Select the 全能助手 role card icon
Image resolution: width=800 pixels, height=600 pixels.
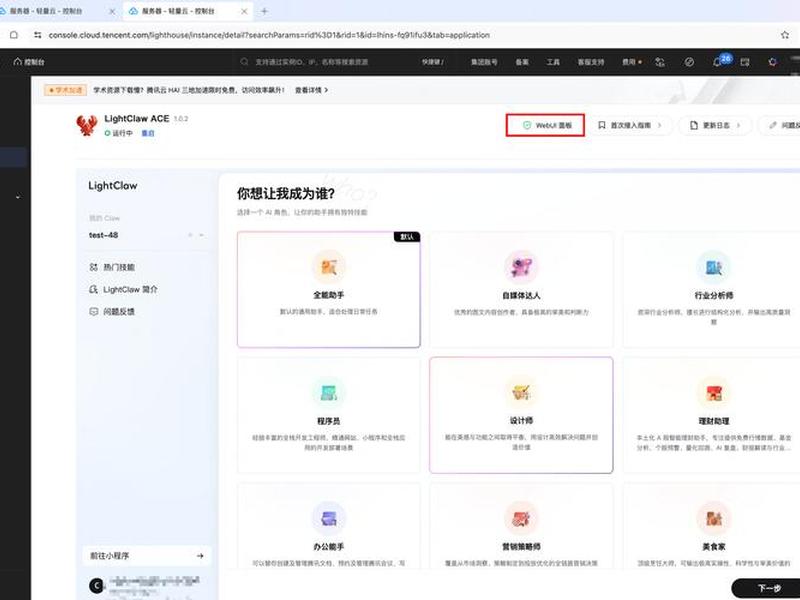(x=329, y=266)
